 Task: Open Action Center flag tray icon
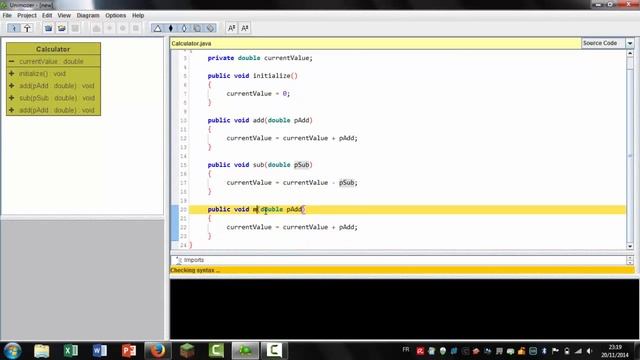[555, 351]
